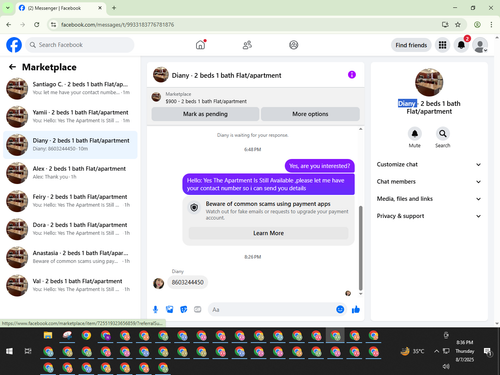Open the Facebook logo home link

pyautogui.click(x=14, y=45)
